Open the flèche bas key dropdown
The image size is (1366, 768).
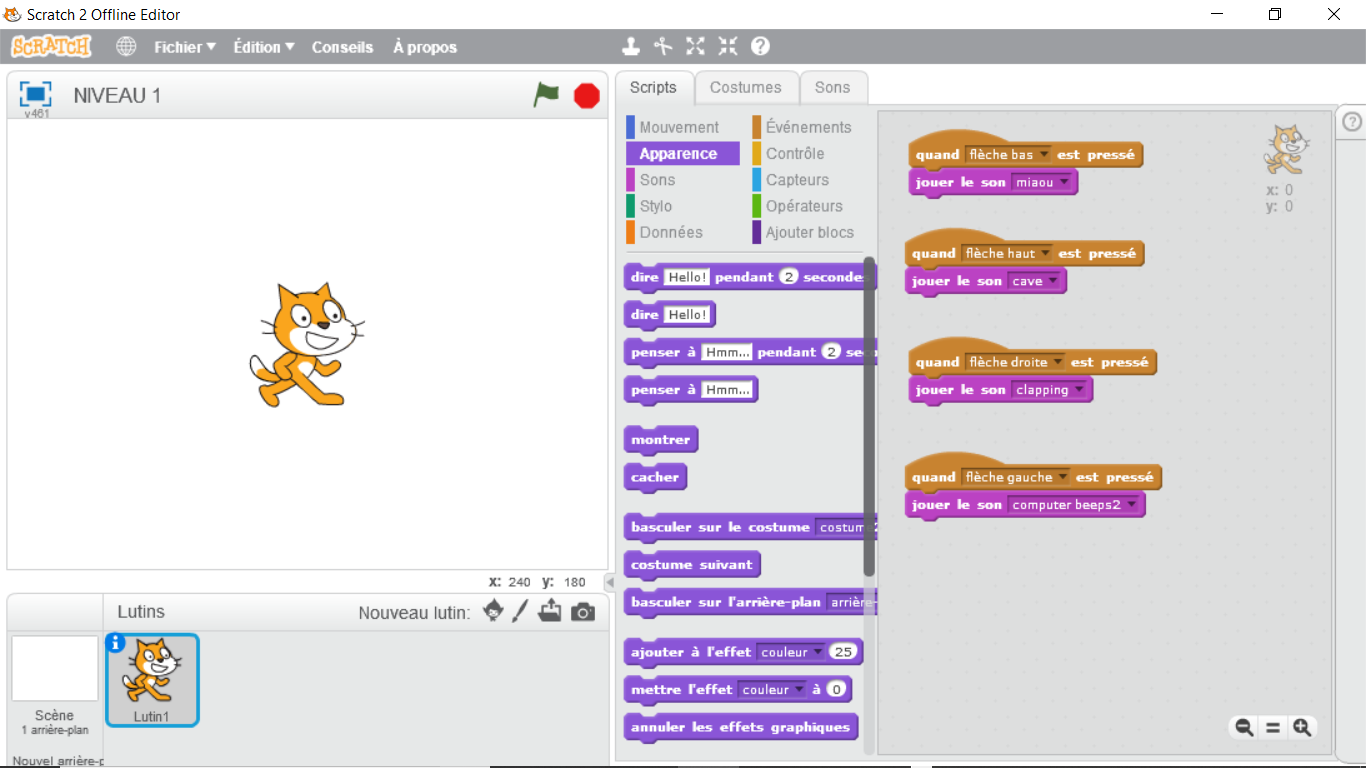[x=1008, y=155]
